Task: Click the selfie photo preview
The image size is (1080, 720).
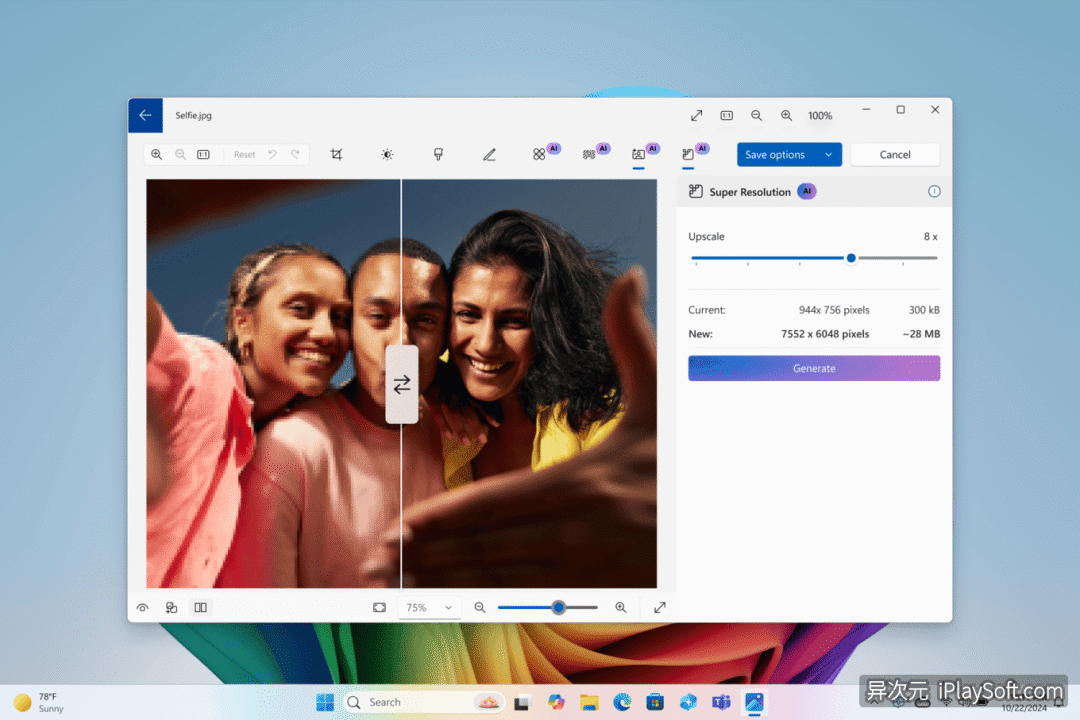Action: point(401,383)
